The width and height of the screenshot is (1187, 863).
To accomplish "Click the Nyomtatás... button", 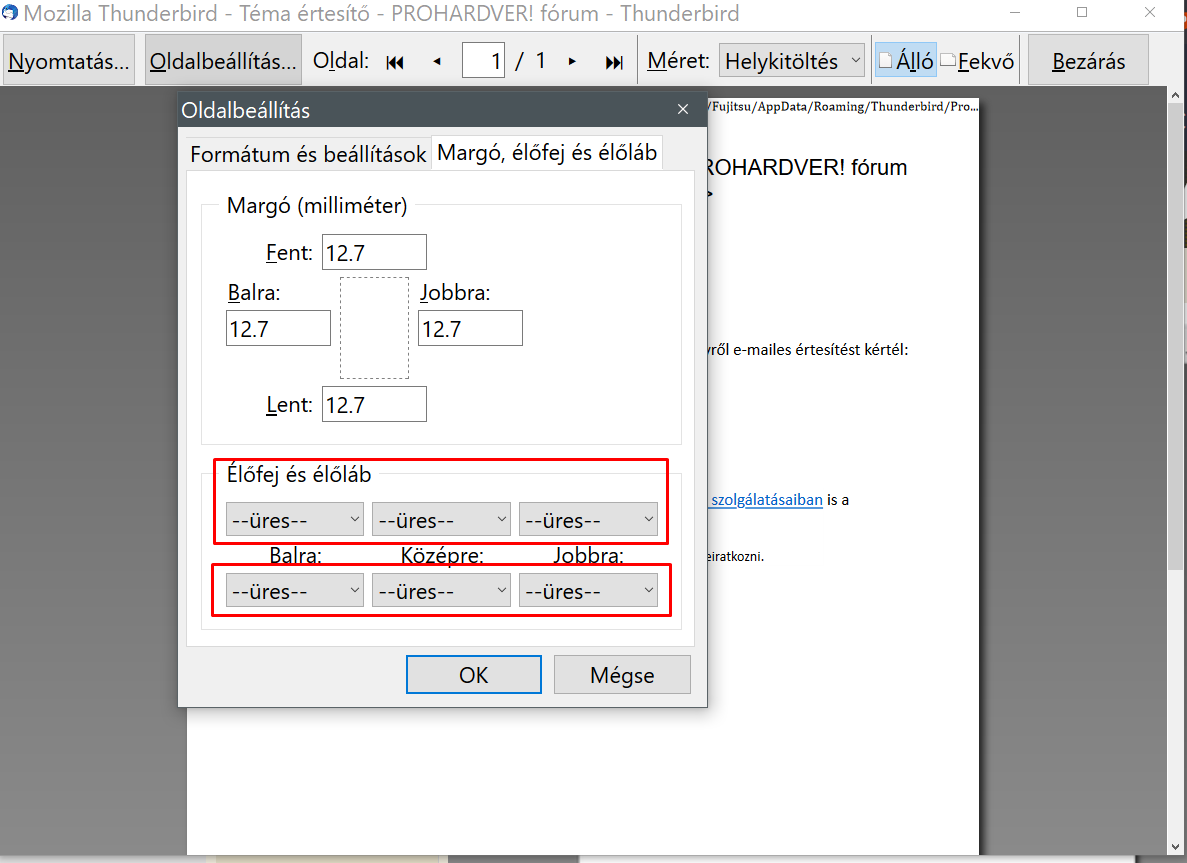I will [x=69, y=61].
